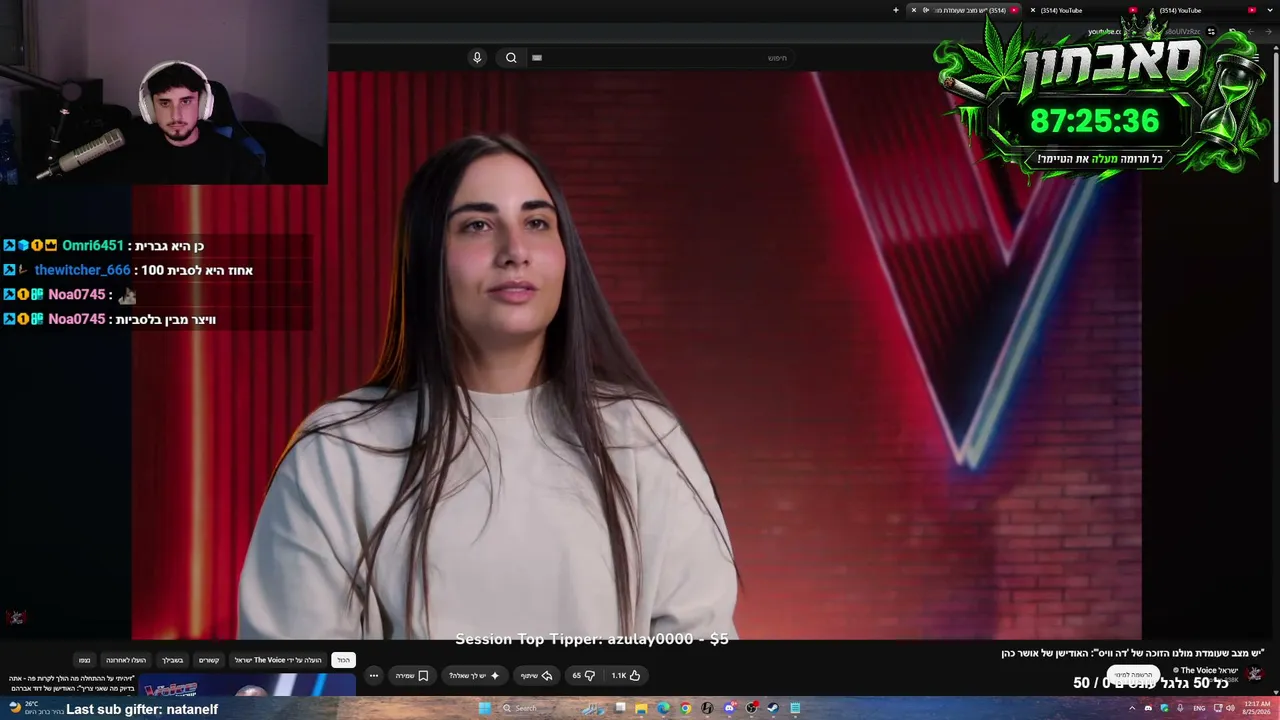Image resolution: width=1280 pixels, height=720 pixels.
Task: Open Steam from the taskbar
Action: pyautogui.click(x=773, y=708)
